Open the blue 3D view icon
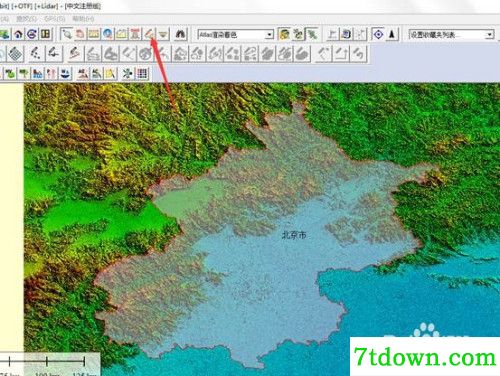 click(346, 34)
